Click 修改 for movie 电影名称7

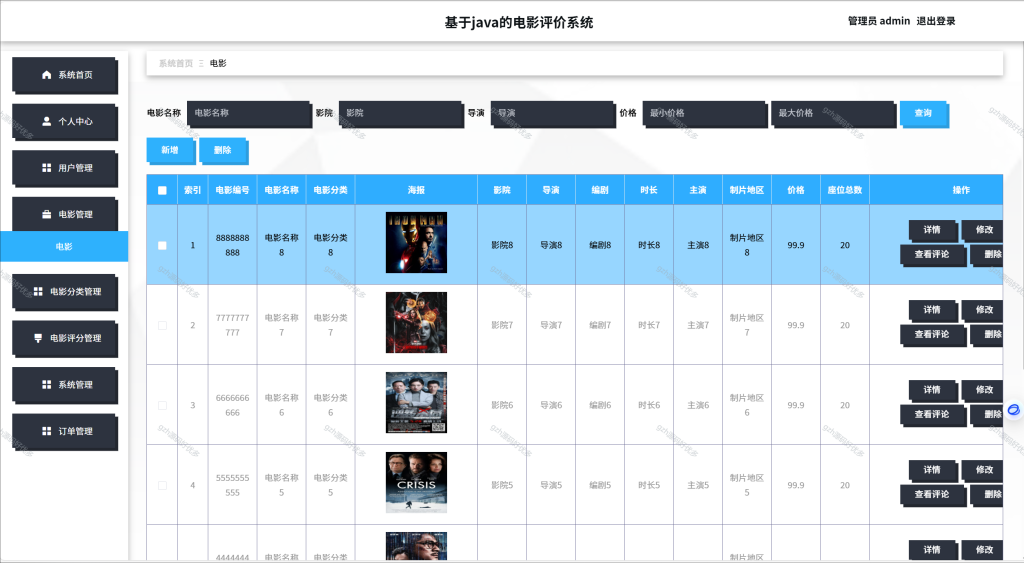(983, 310)
